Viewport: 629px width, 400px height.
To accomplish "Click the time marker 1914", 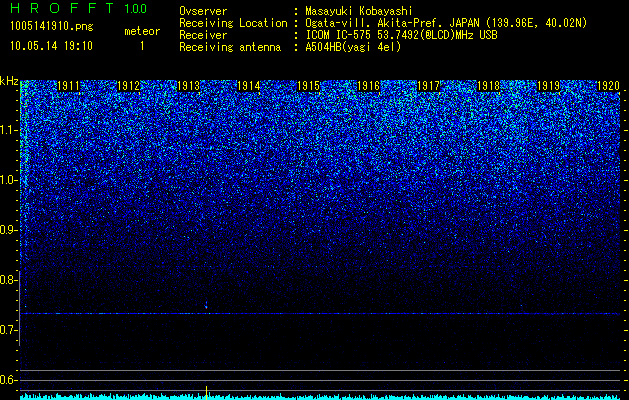I will point(249,86).
